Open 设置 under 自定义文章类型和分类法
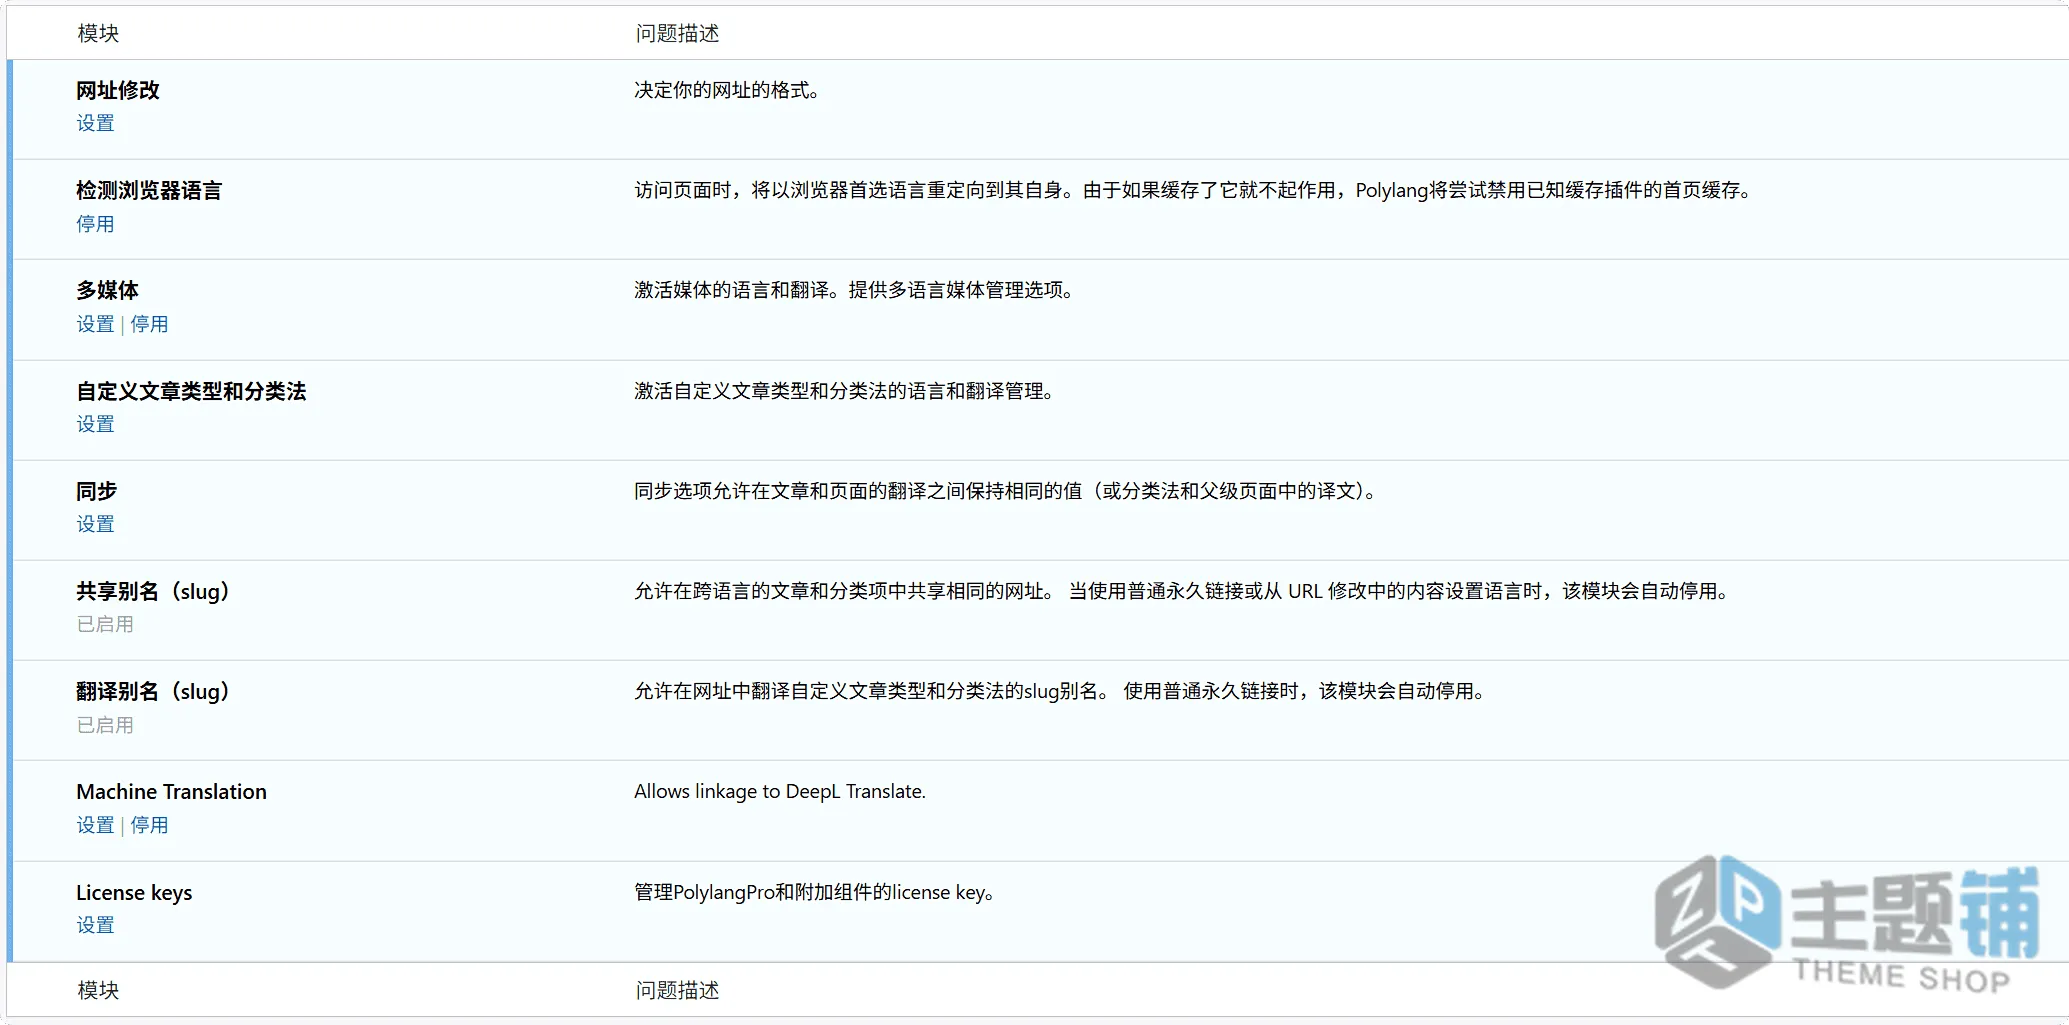 [x=95, y=424]
